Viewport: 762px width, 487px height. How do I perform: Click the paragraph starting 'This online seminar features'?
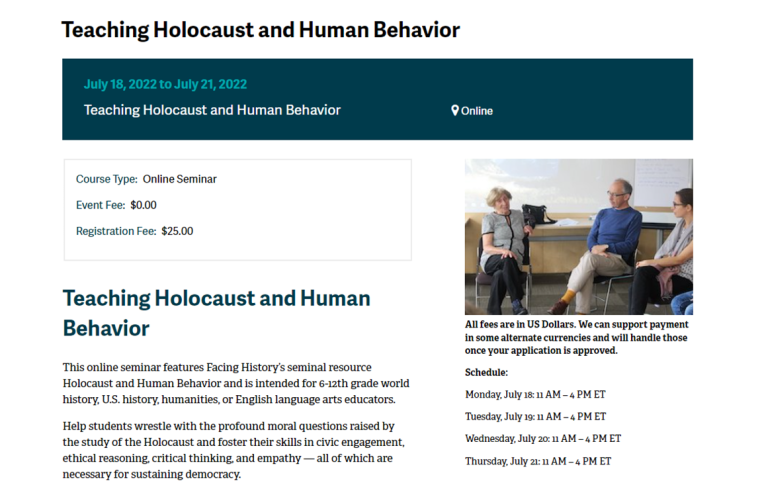[x=235, y=383]
